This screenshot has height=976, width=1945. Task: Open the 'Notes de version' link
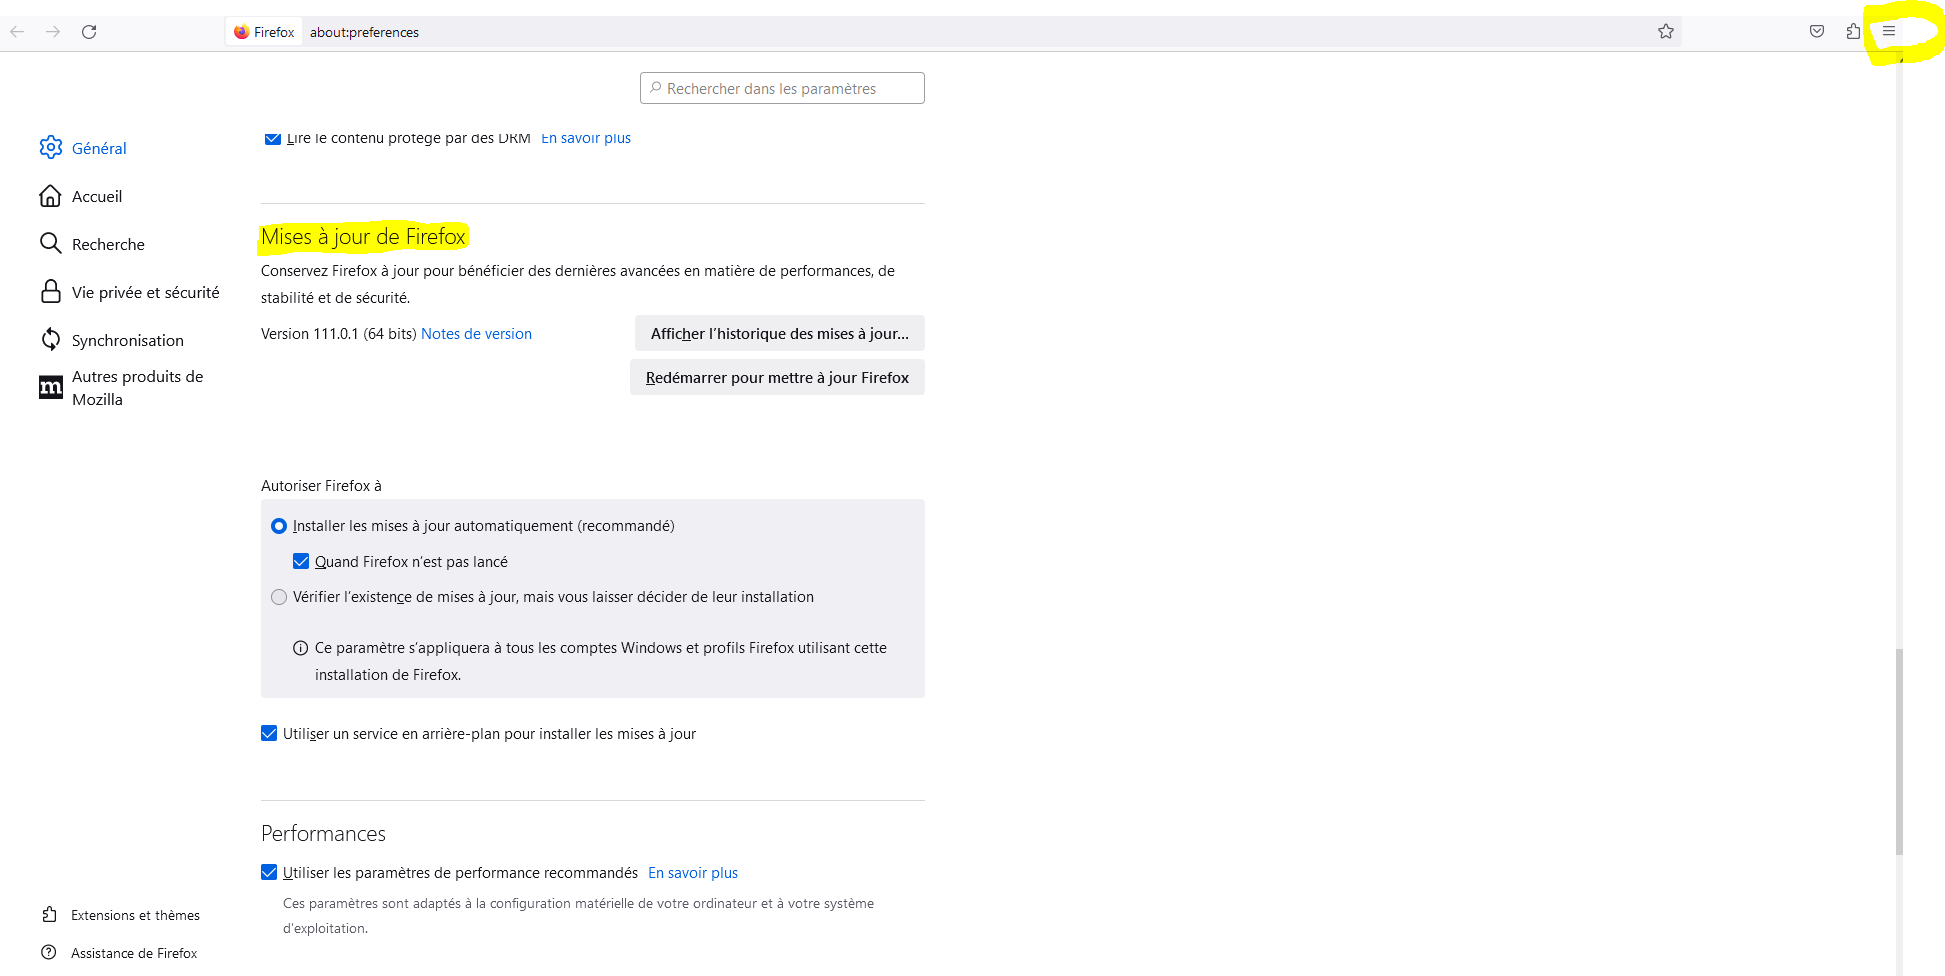pyautogui.click(x=476, y=334)
